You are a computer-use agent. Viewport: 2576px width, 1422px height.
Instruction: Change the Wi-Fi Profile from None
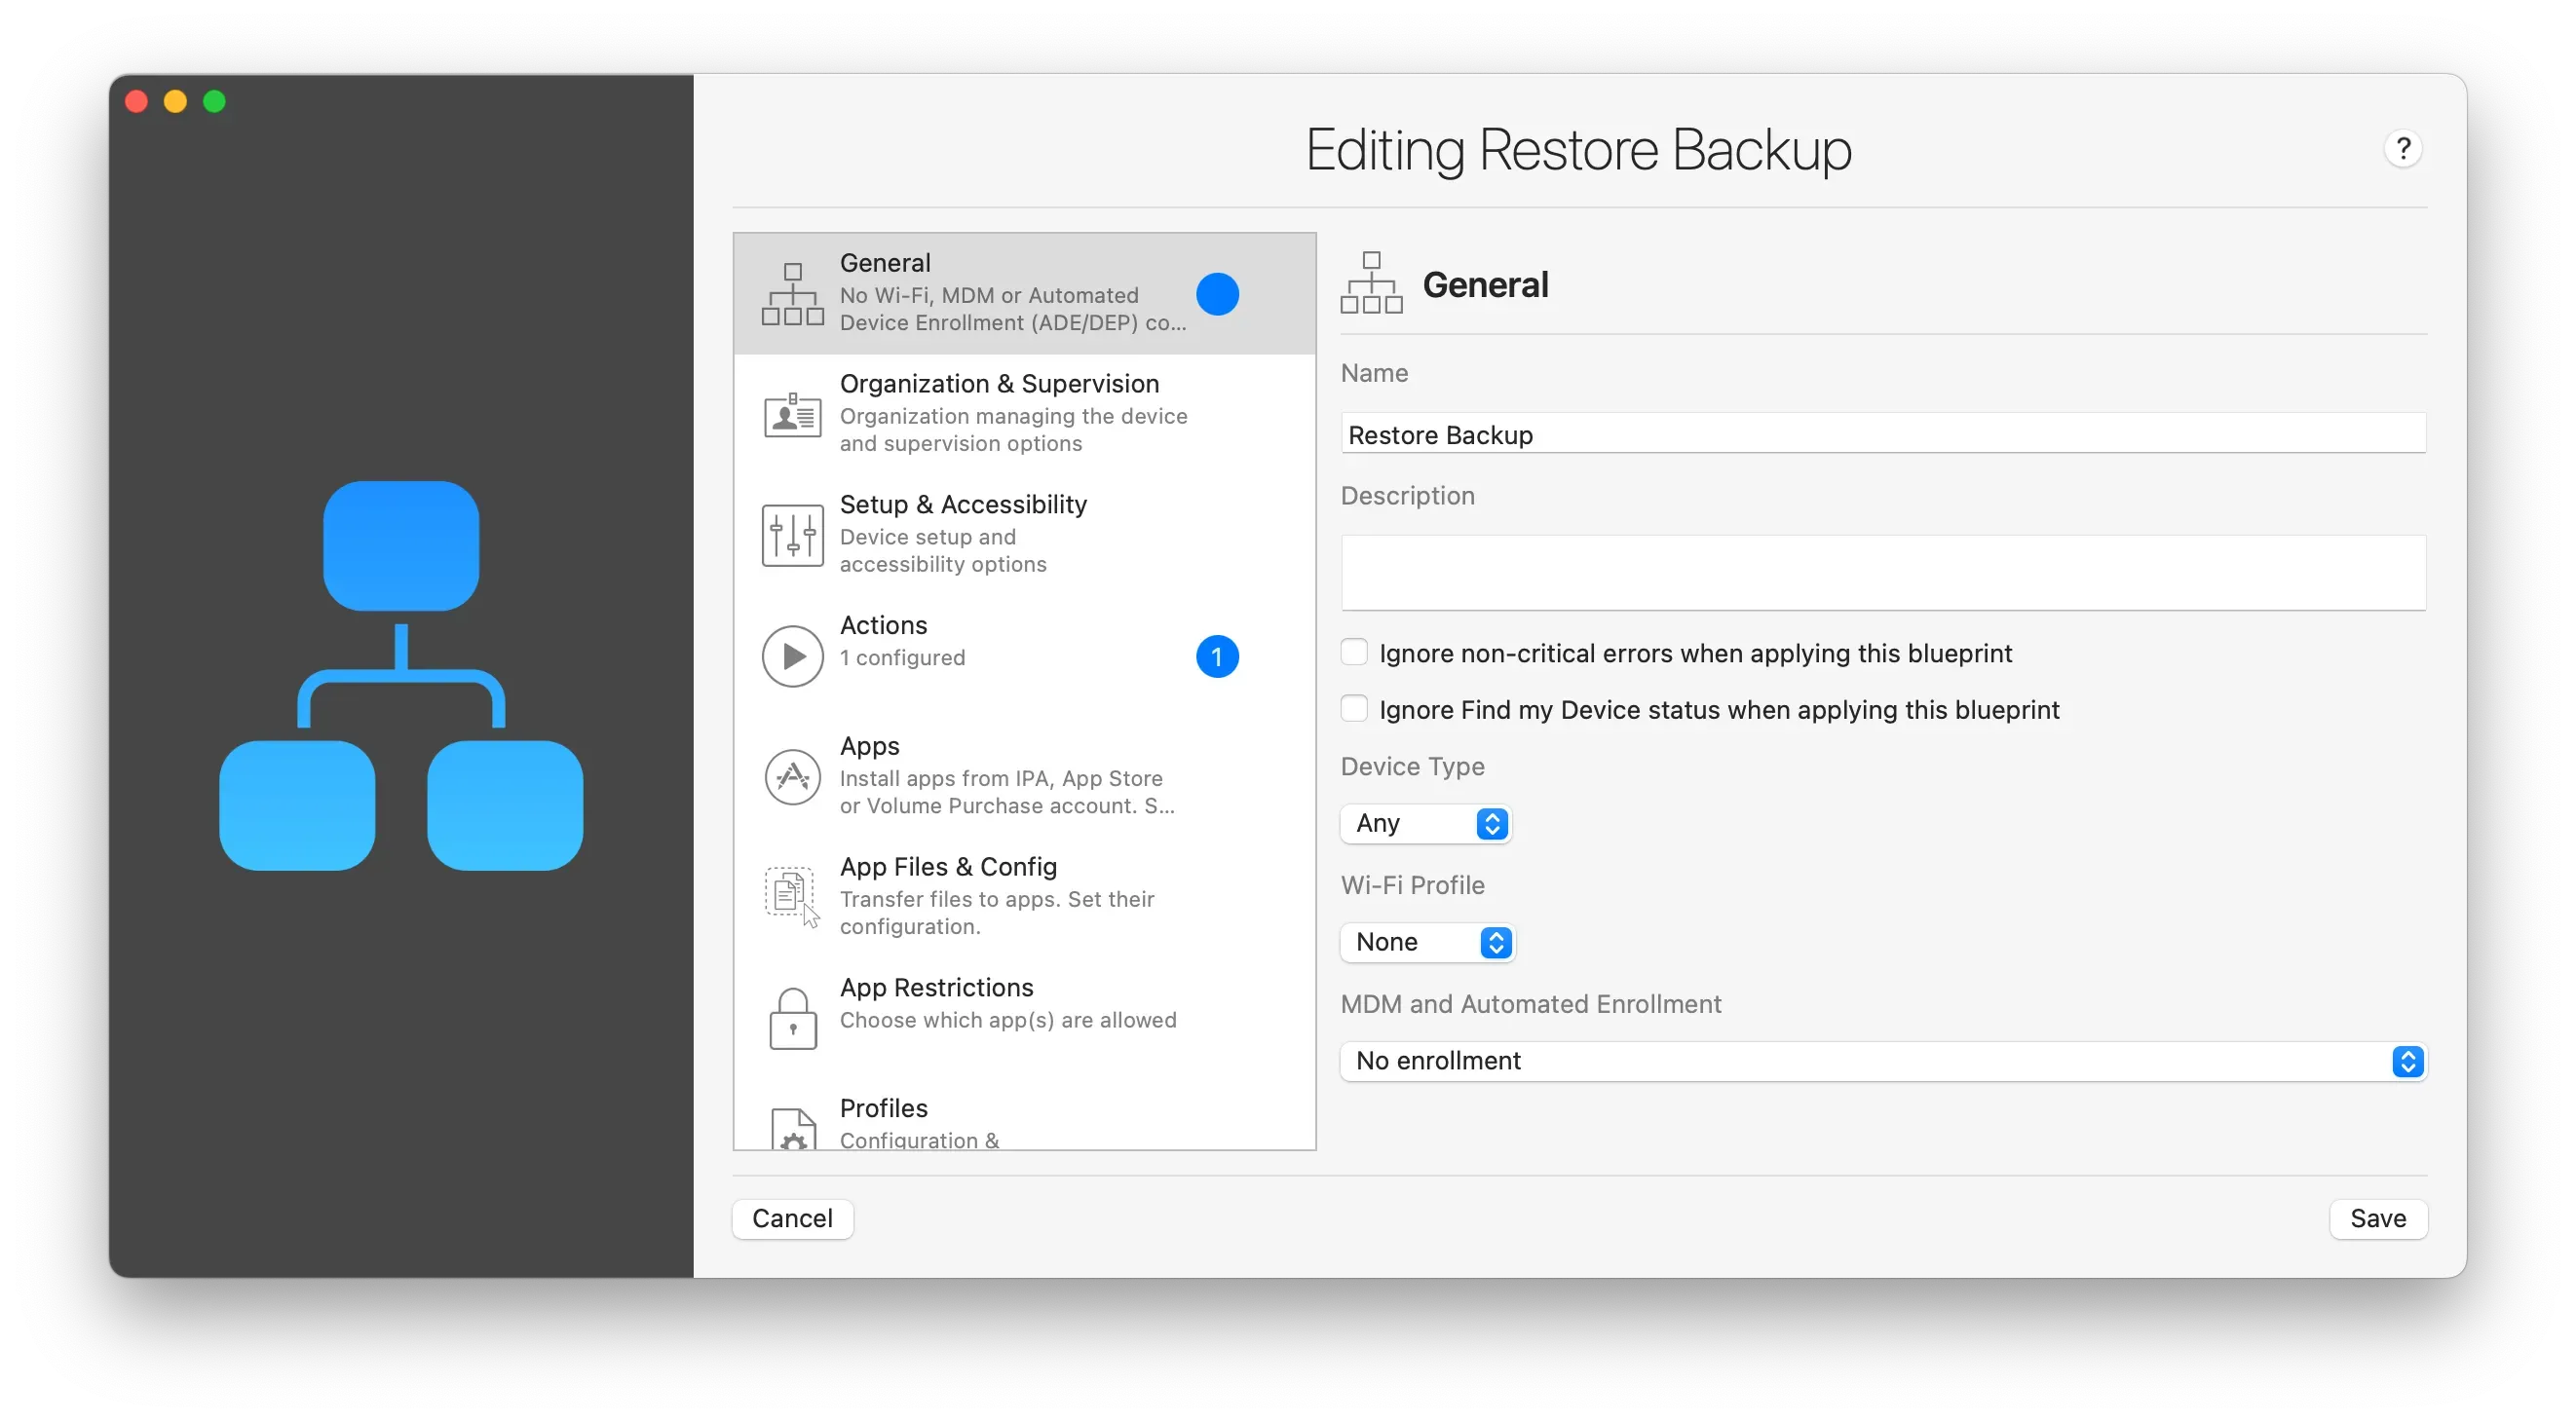coord(1428,941)
